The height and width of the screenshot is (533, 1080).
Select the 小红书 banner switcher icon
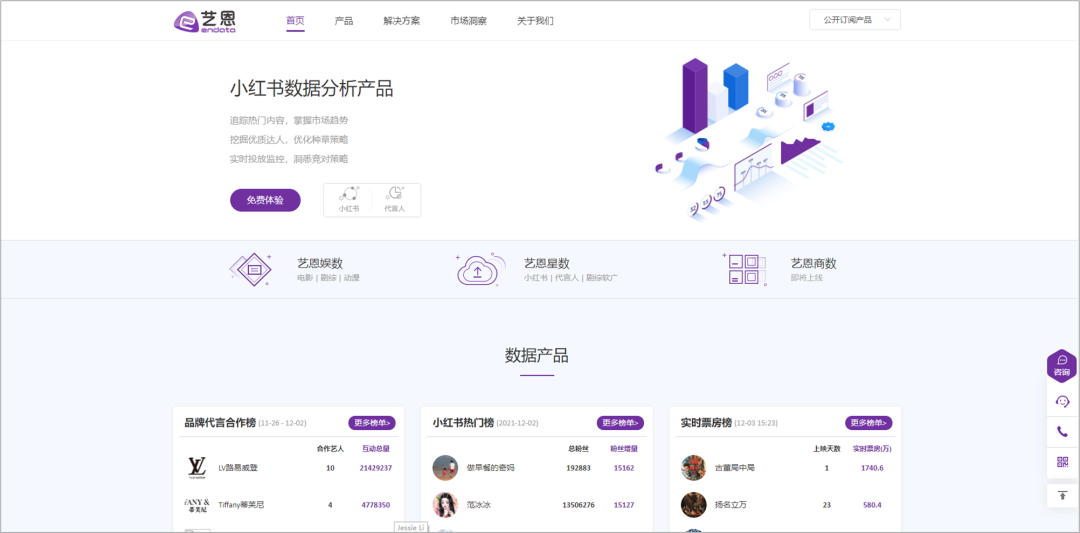(x=349, y=198)
